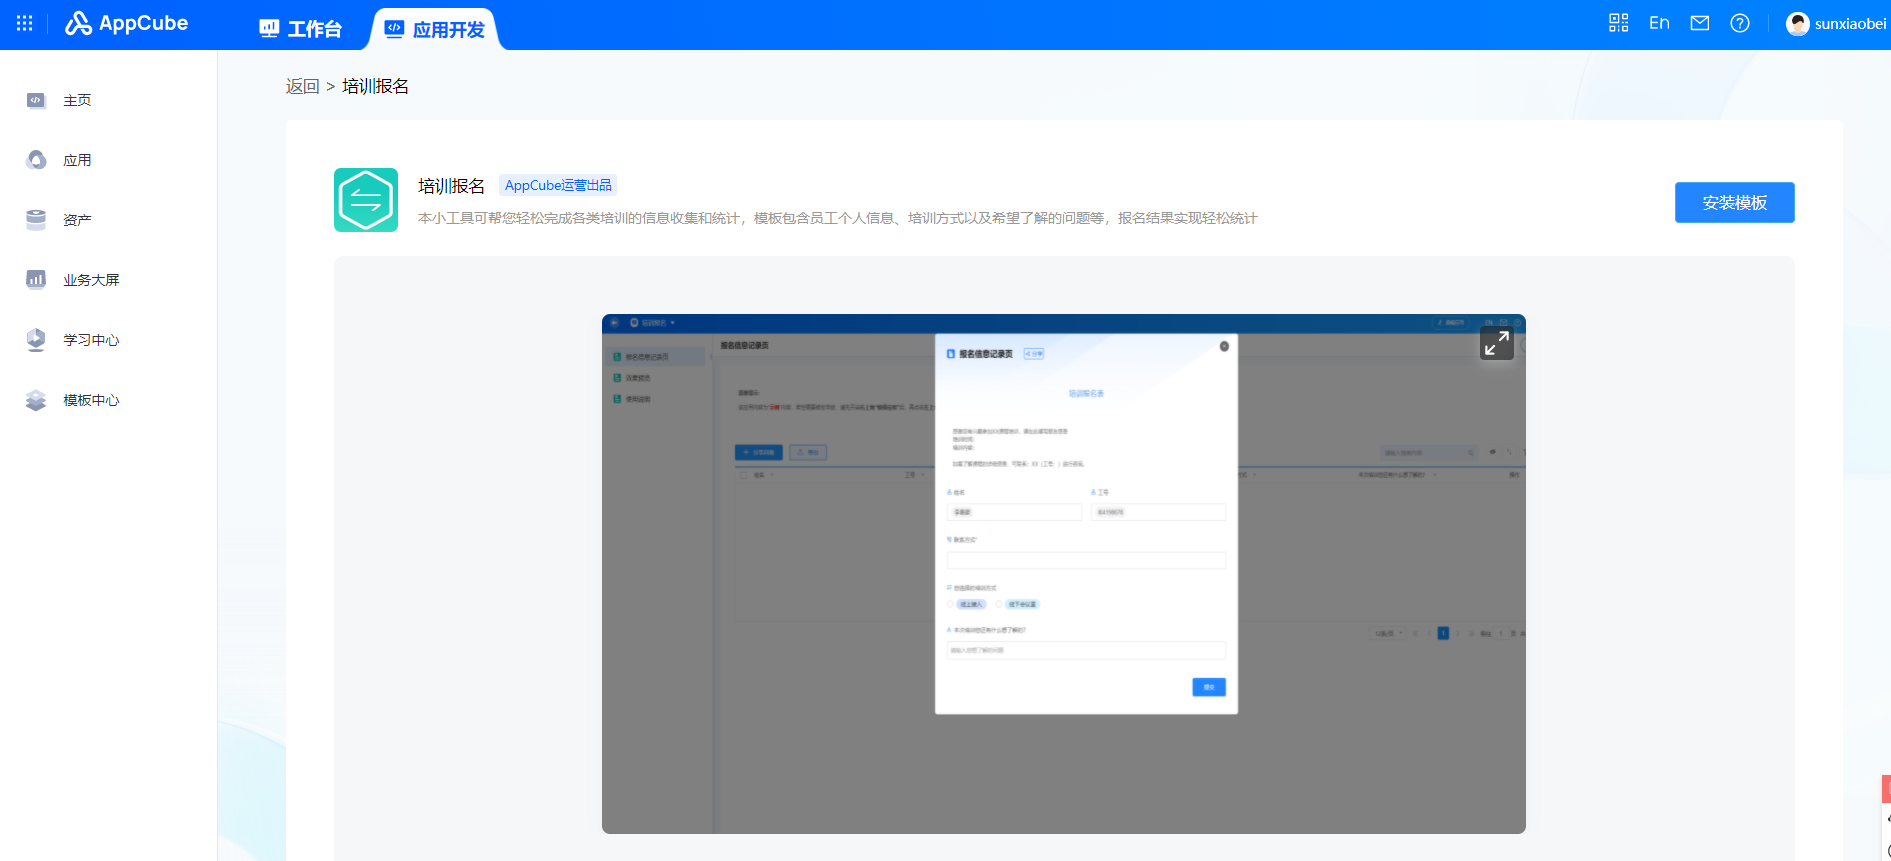Image resolution: width=1891 pixels, height=861 pixels.
Task: Install the template with 安装模板
Action: 1735,202
